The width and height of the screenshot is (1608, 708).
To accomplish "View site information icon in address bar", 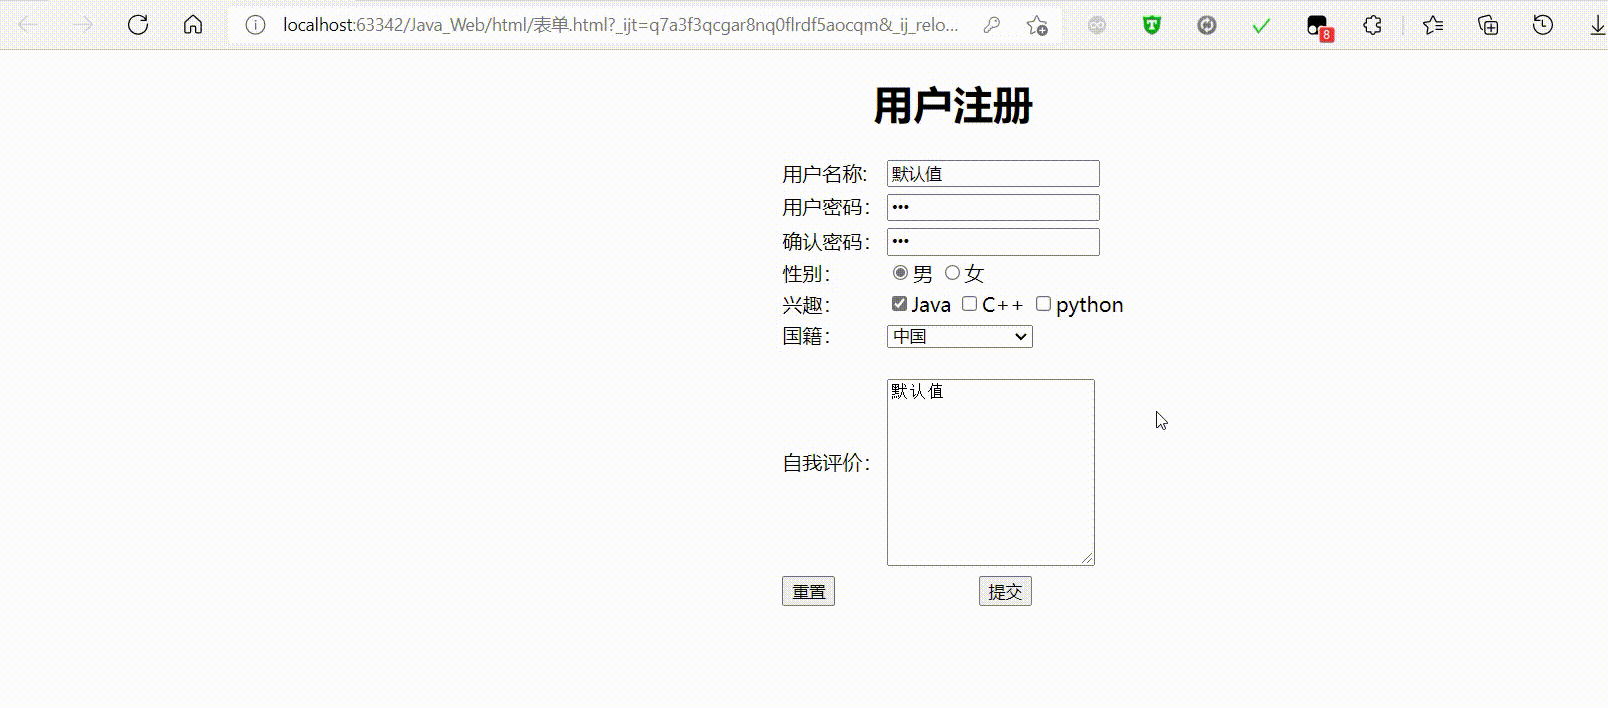I will [x=255, y=25].
